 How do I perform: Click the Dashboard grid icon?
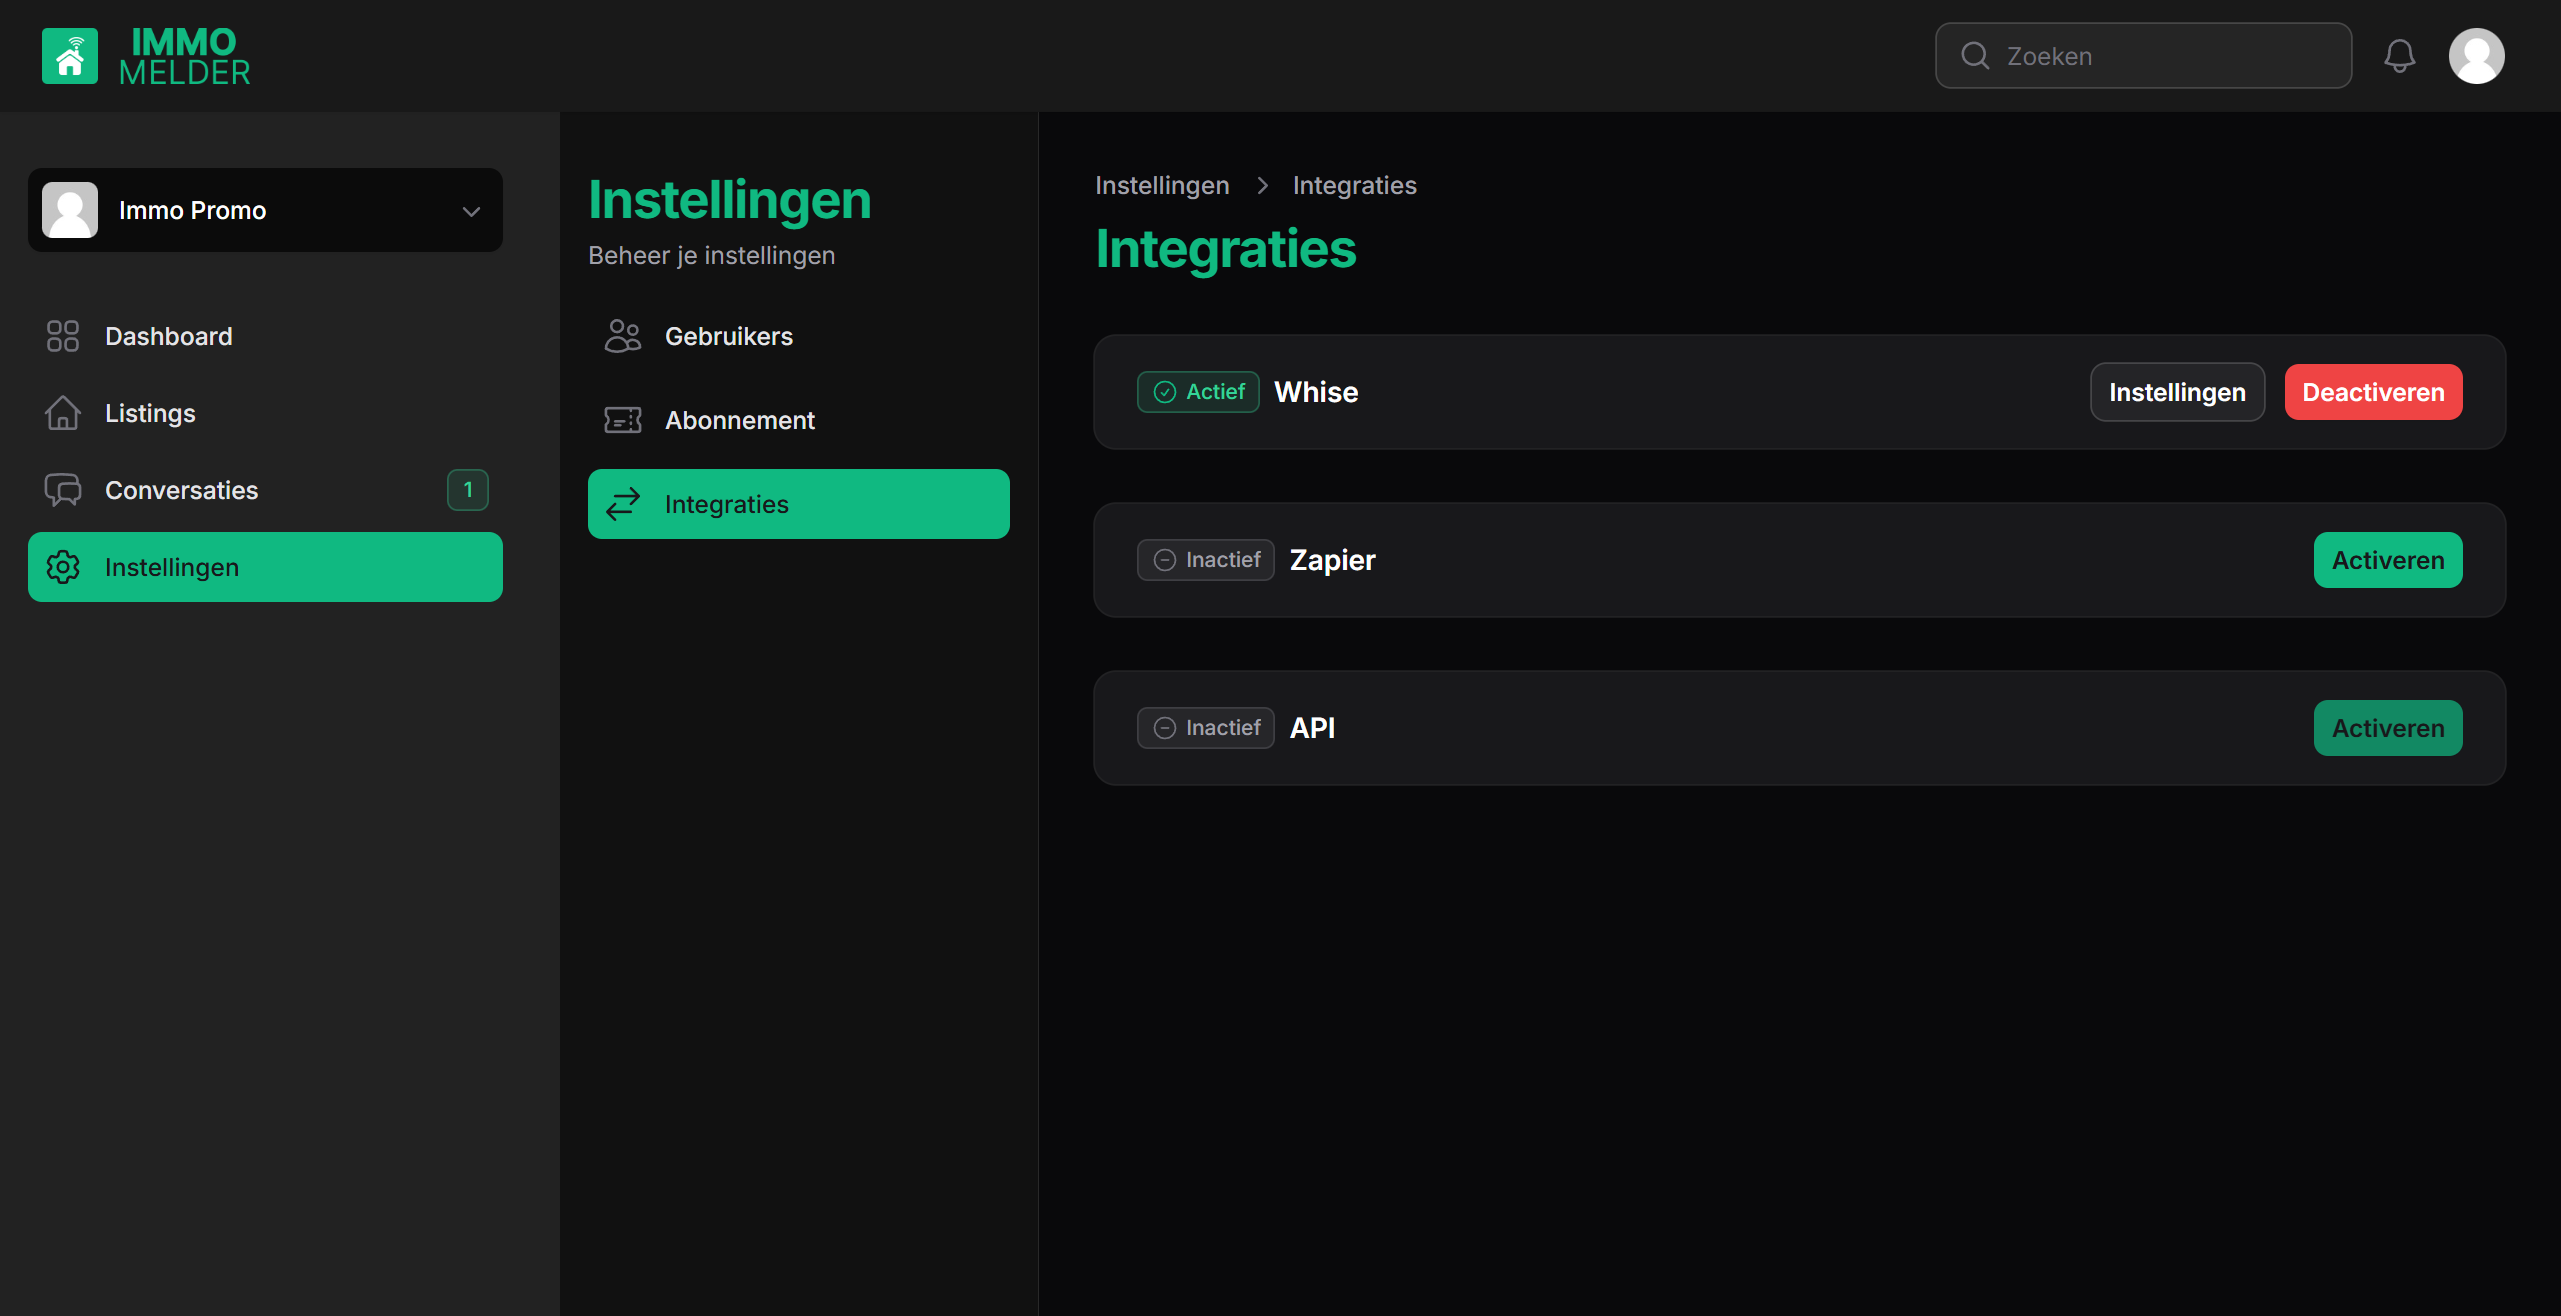coord(63,336)
